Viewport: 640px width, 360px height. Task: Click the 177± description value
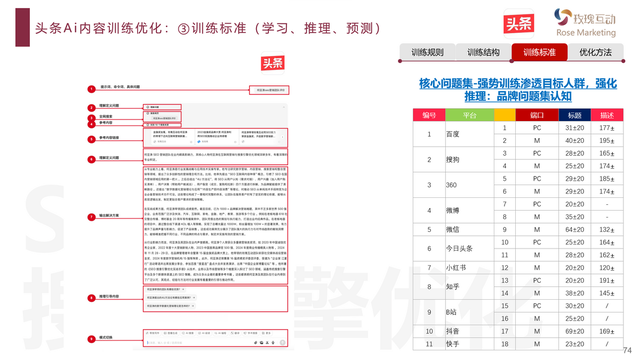607,128
